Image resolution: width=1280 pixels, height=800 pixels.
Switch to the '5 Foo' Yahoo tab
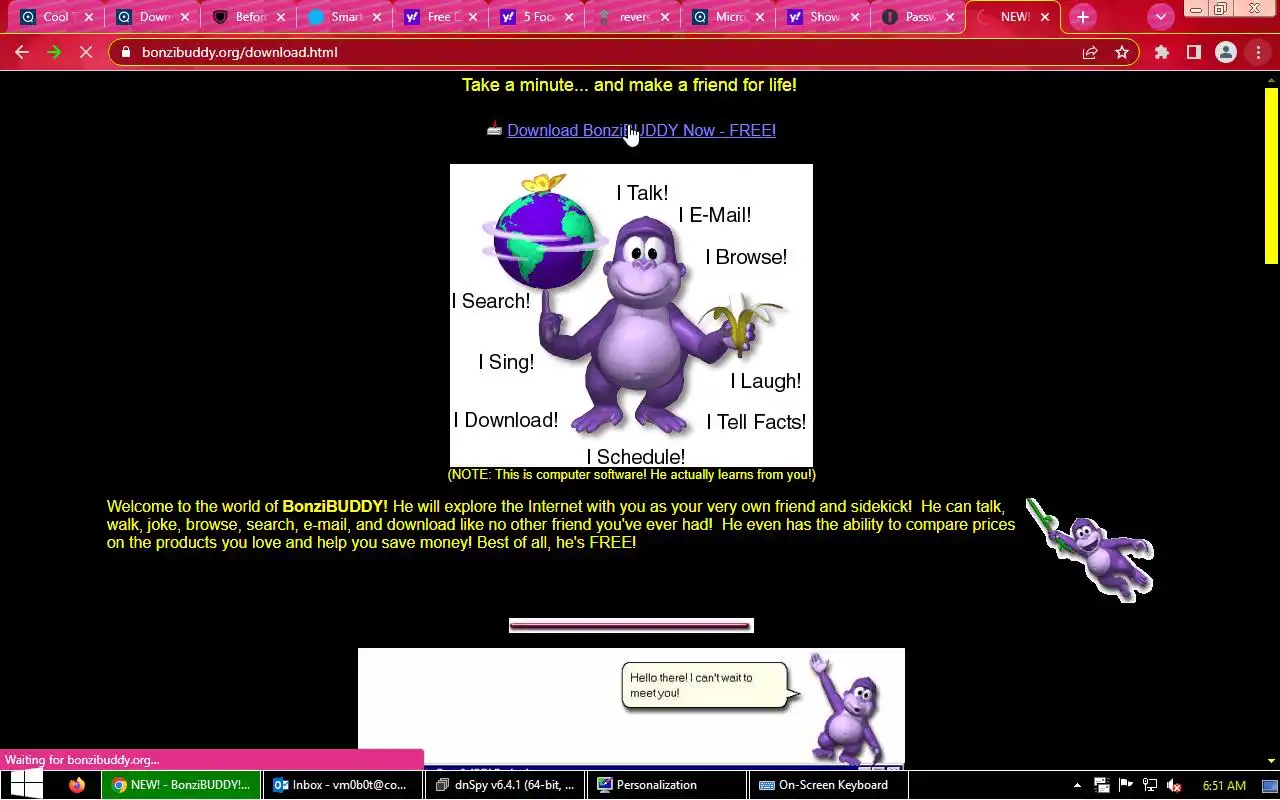click(x=536, y=17)
